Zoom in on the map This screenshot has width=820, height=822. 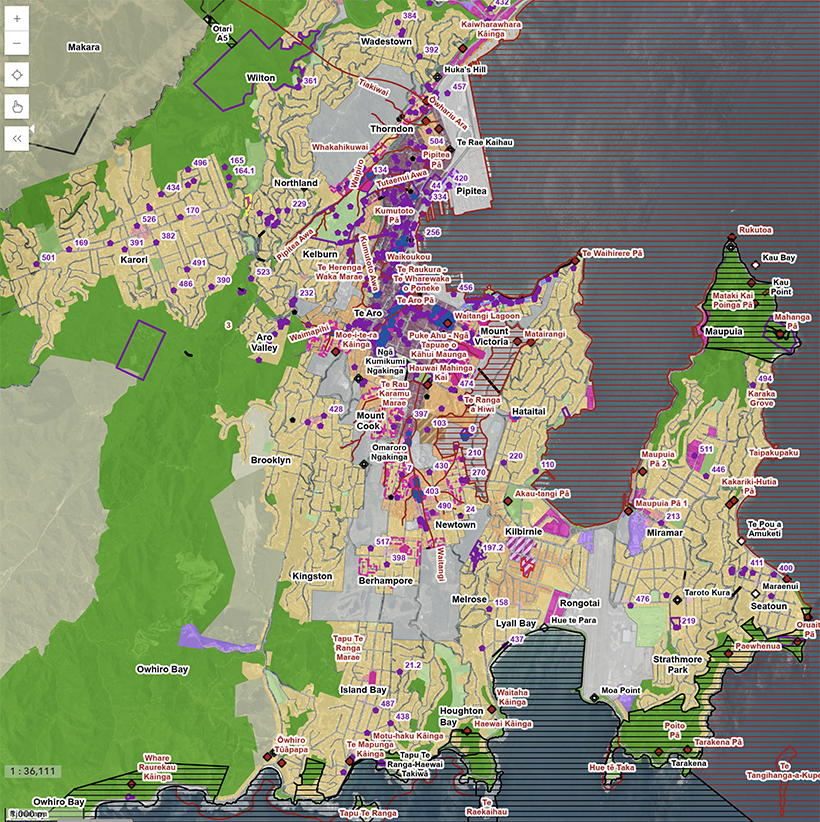pyautogui.click(x=16, y=19)
